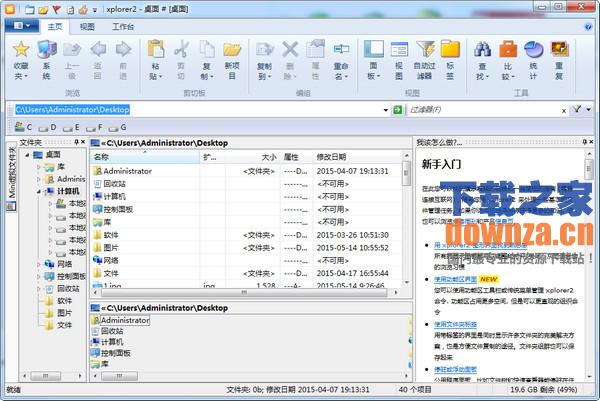Sort by the 名称 column header
This screenshot has height=401, width=600.
pos(145,157)
